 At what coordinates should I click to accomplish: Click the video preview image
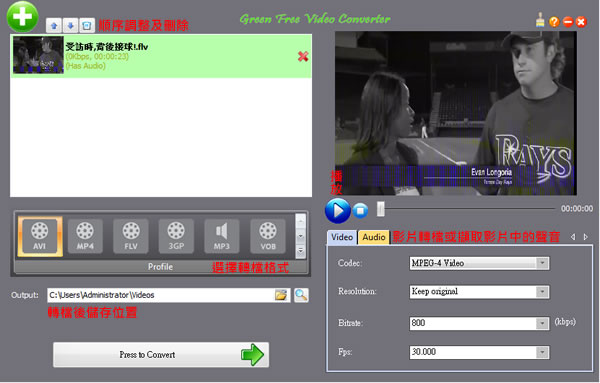tap(456, 113)
